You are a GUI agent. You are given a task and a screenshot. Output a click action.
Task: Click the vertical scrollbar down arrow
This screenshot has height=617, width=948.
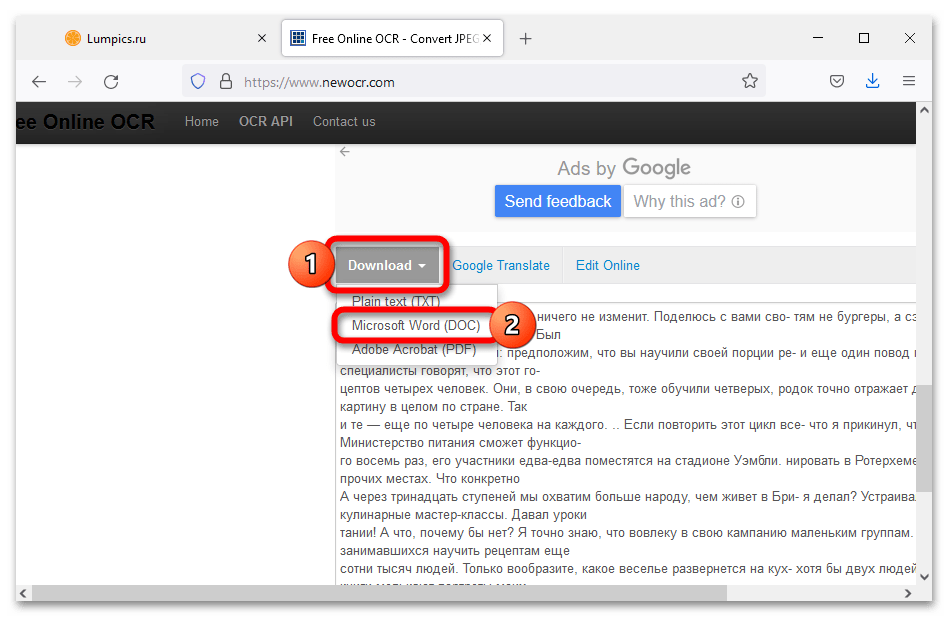[x=924, y=577]
